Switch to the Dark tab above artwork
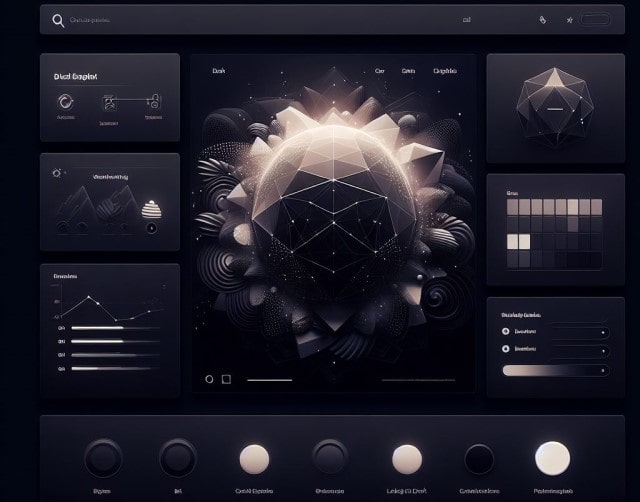This screenshot has width=640, height=502. (219, 71)
